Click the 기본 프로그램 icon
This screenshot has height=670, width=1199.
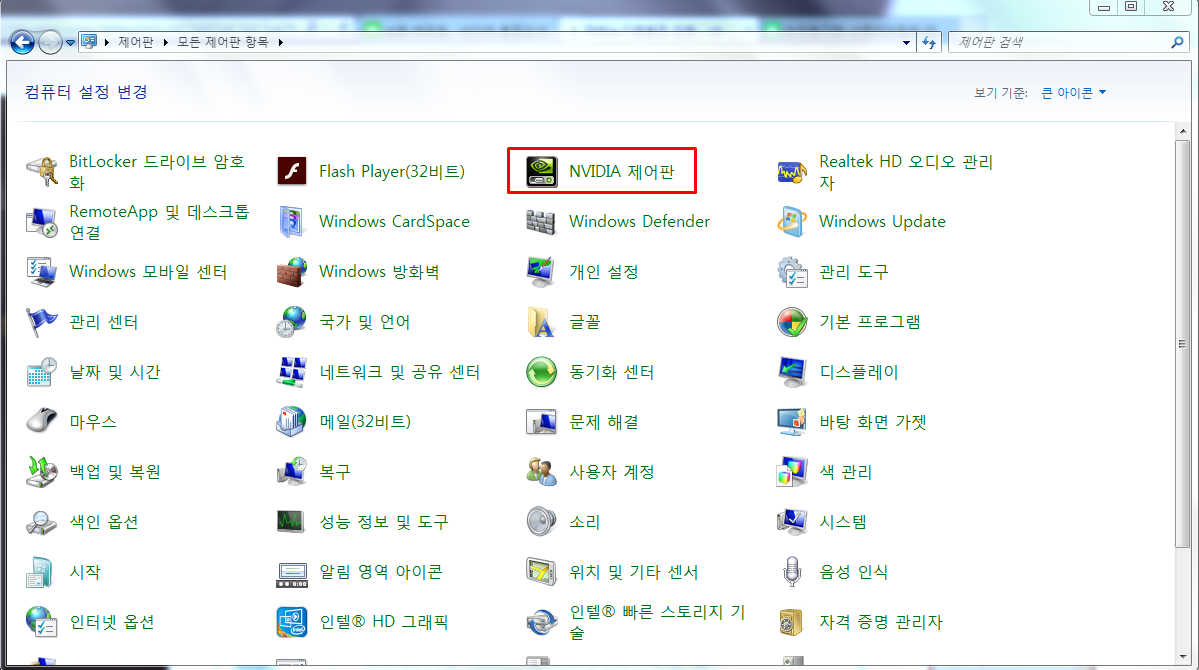[791, 322]
